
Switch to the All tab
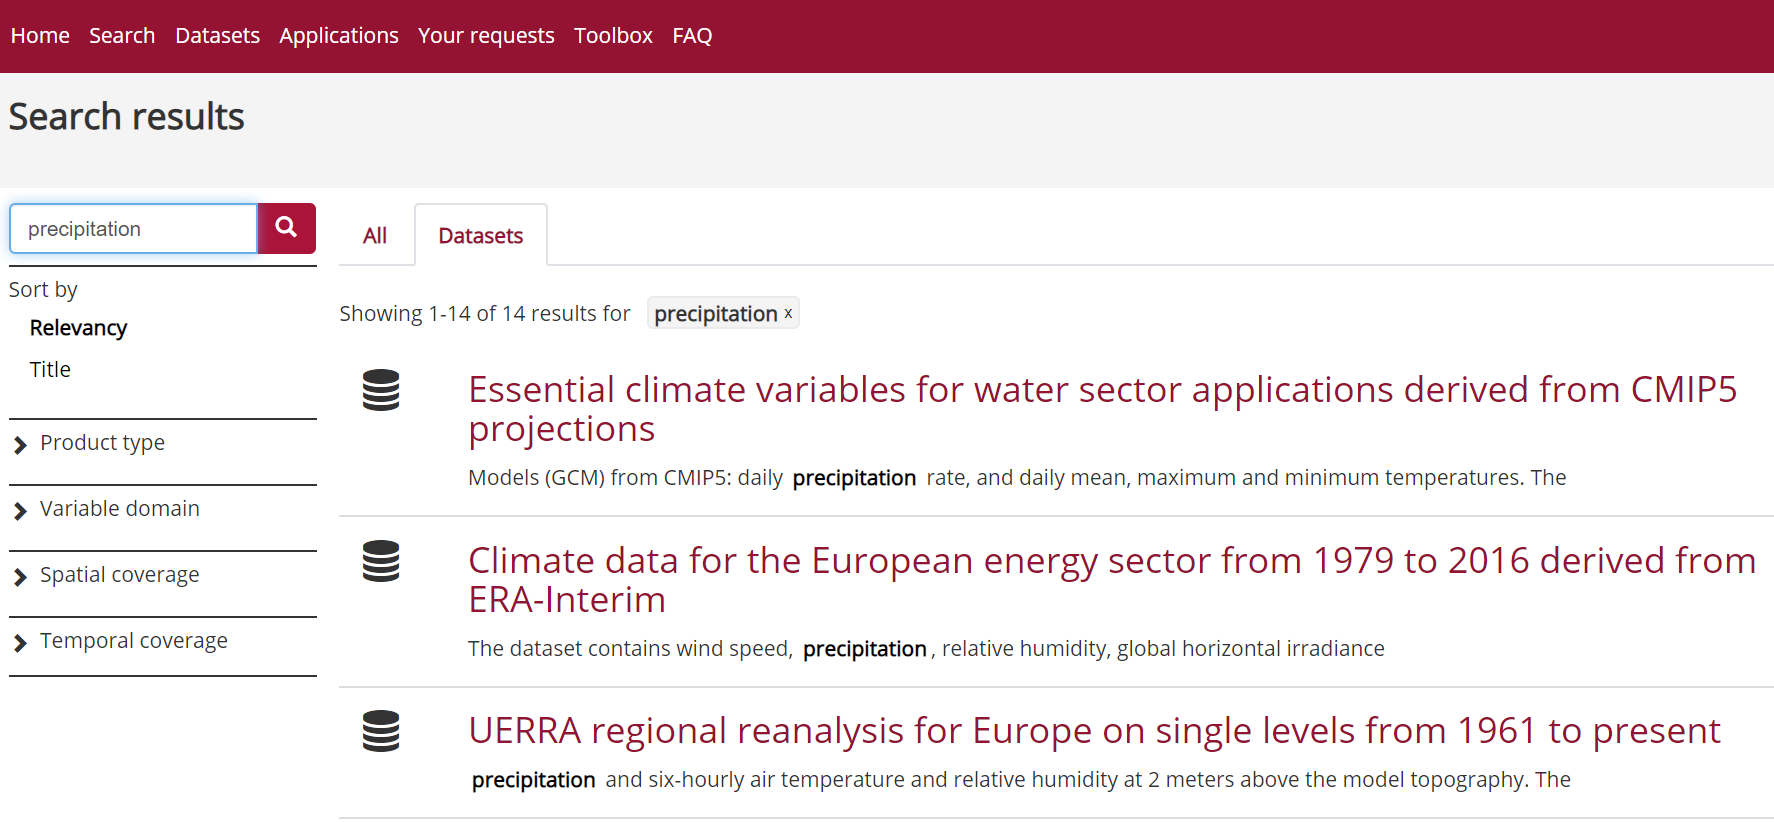tap(375, 236)
